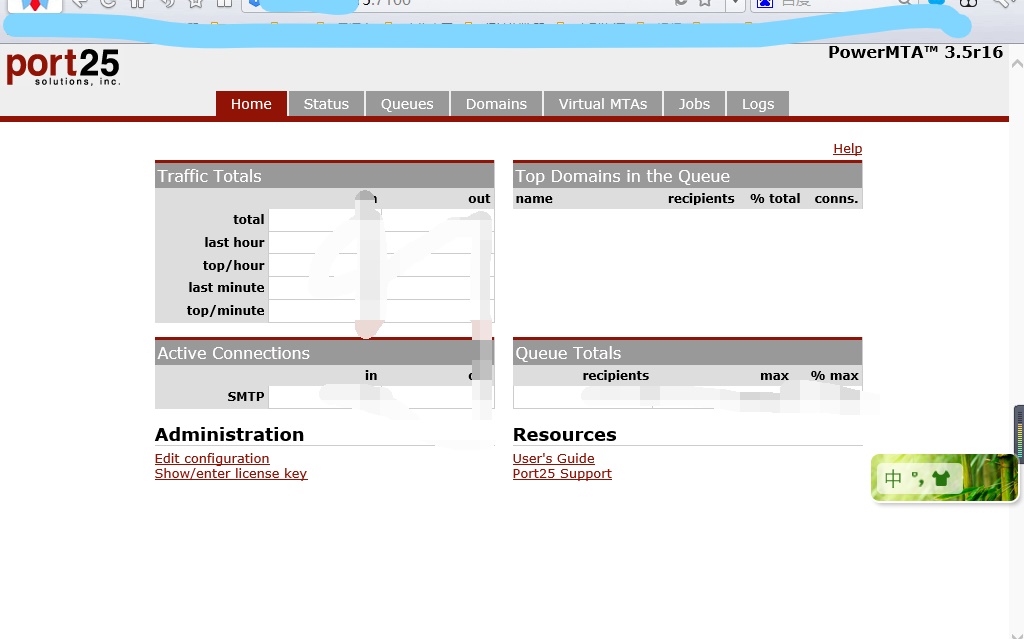The height and width of the screenshot is (639, 1024).
Task: Click the 'last hour' row label
Action: [234, 242]
